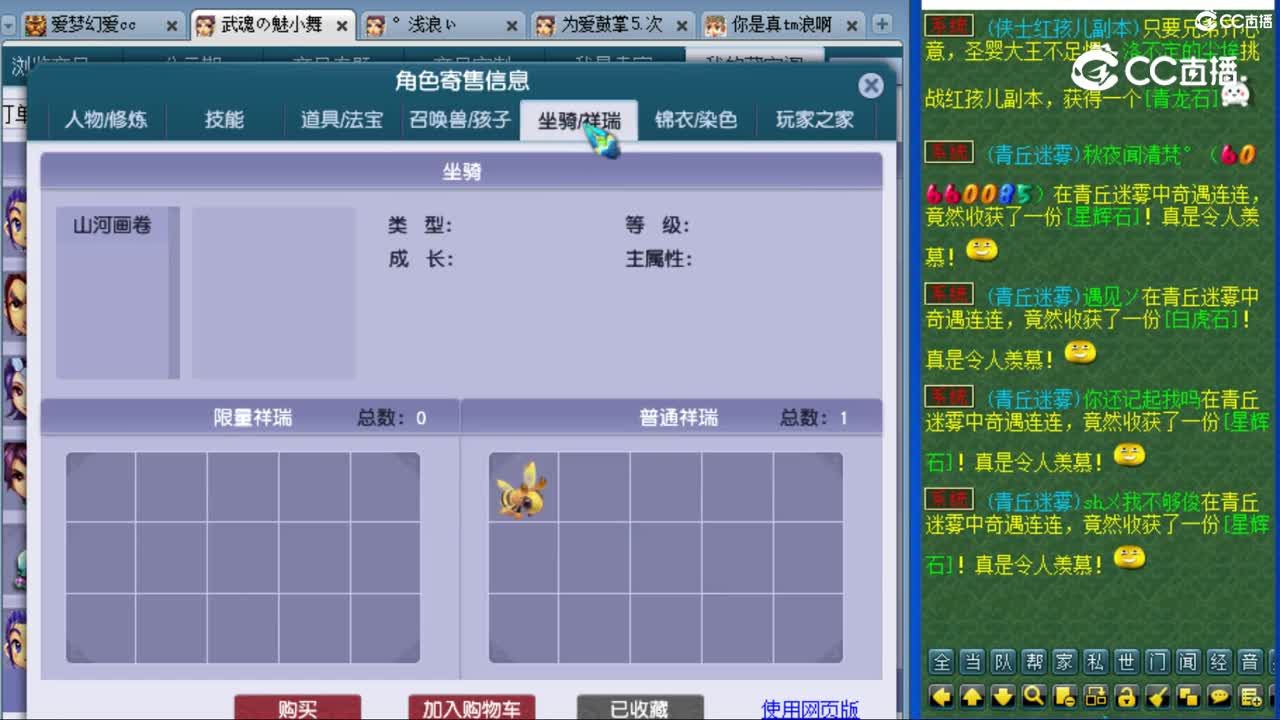
Task: Open the 玩家之家 tab
Action: click(x=815, y=120)
